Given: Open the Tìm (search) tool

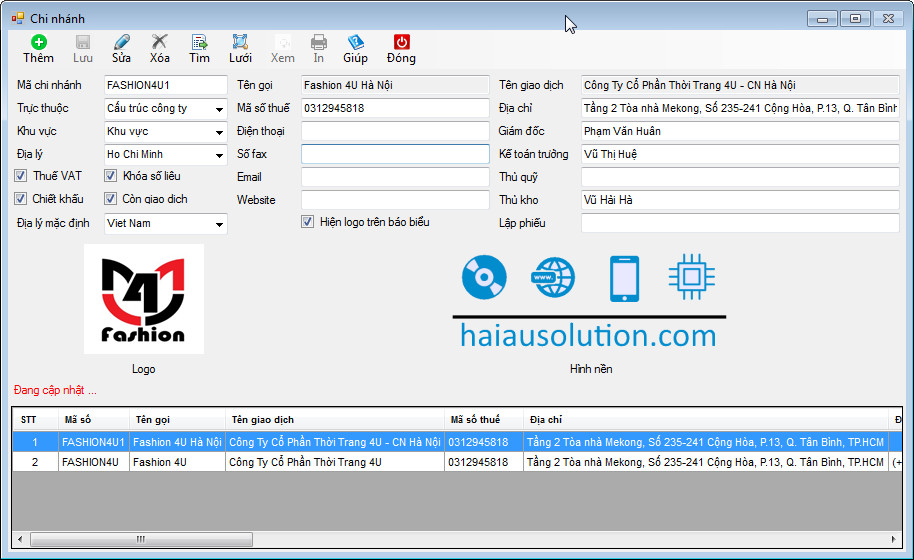Looking at the screenshot, I should [199, 42].
